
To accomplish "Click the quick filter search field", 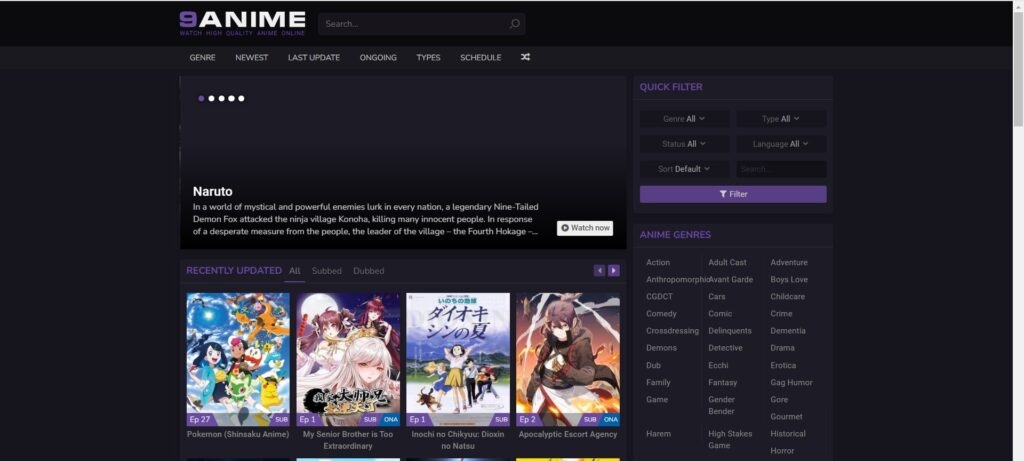I will (x=781, y=168).
